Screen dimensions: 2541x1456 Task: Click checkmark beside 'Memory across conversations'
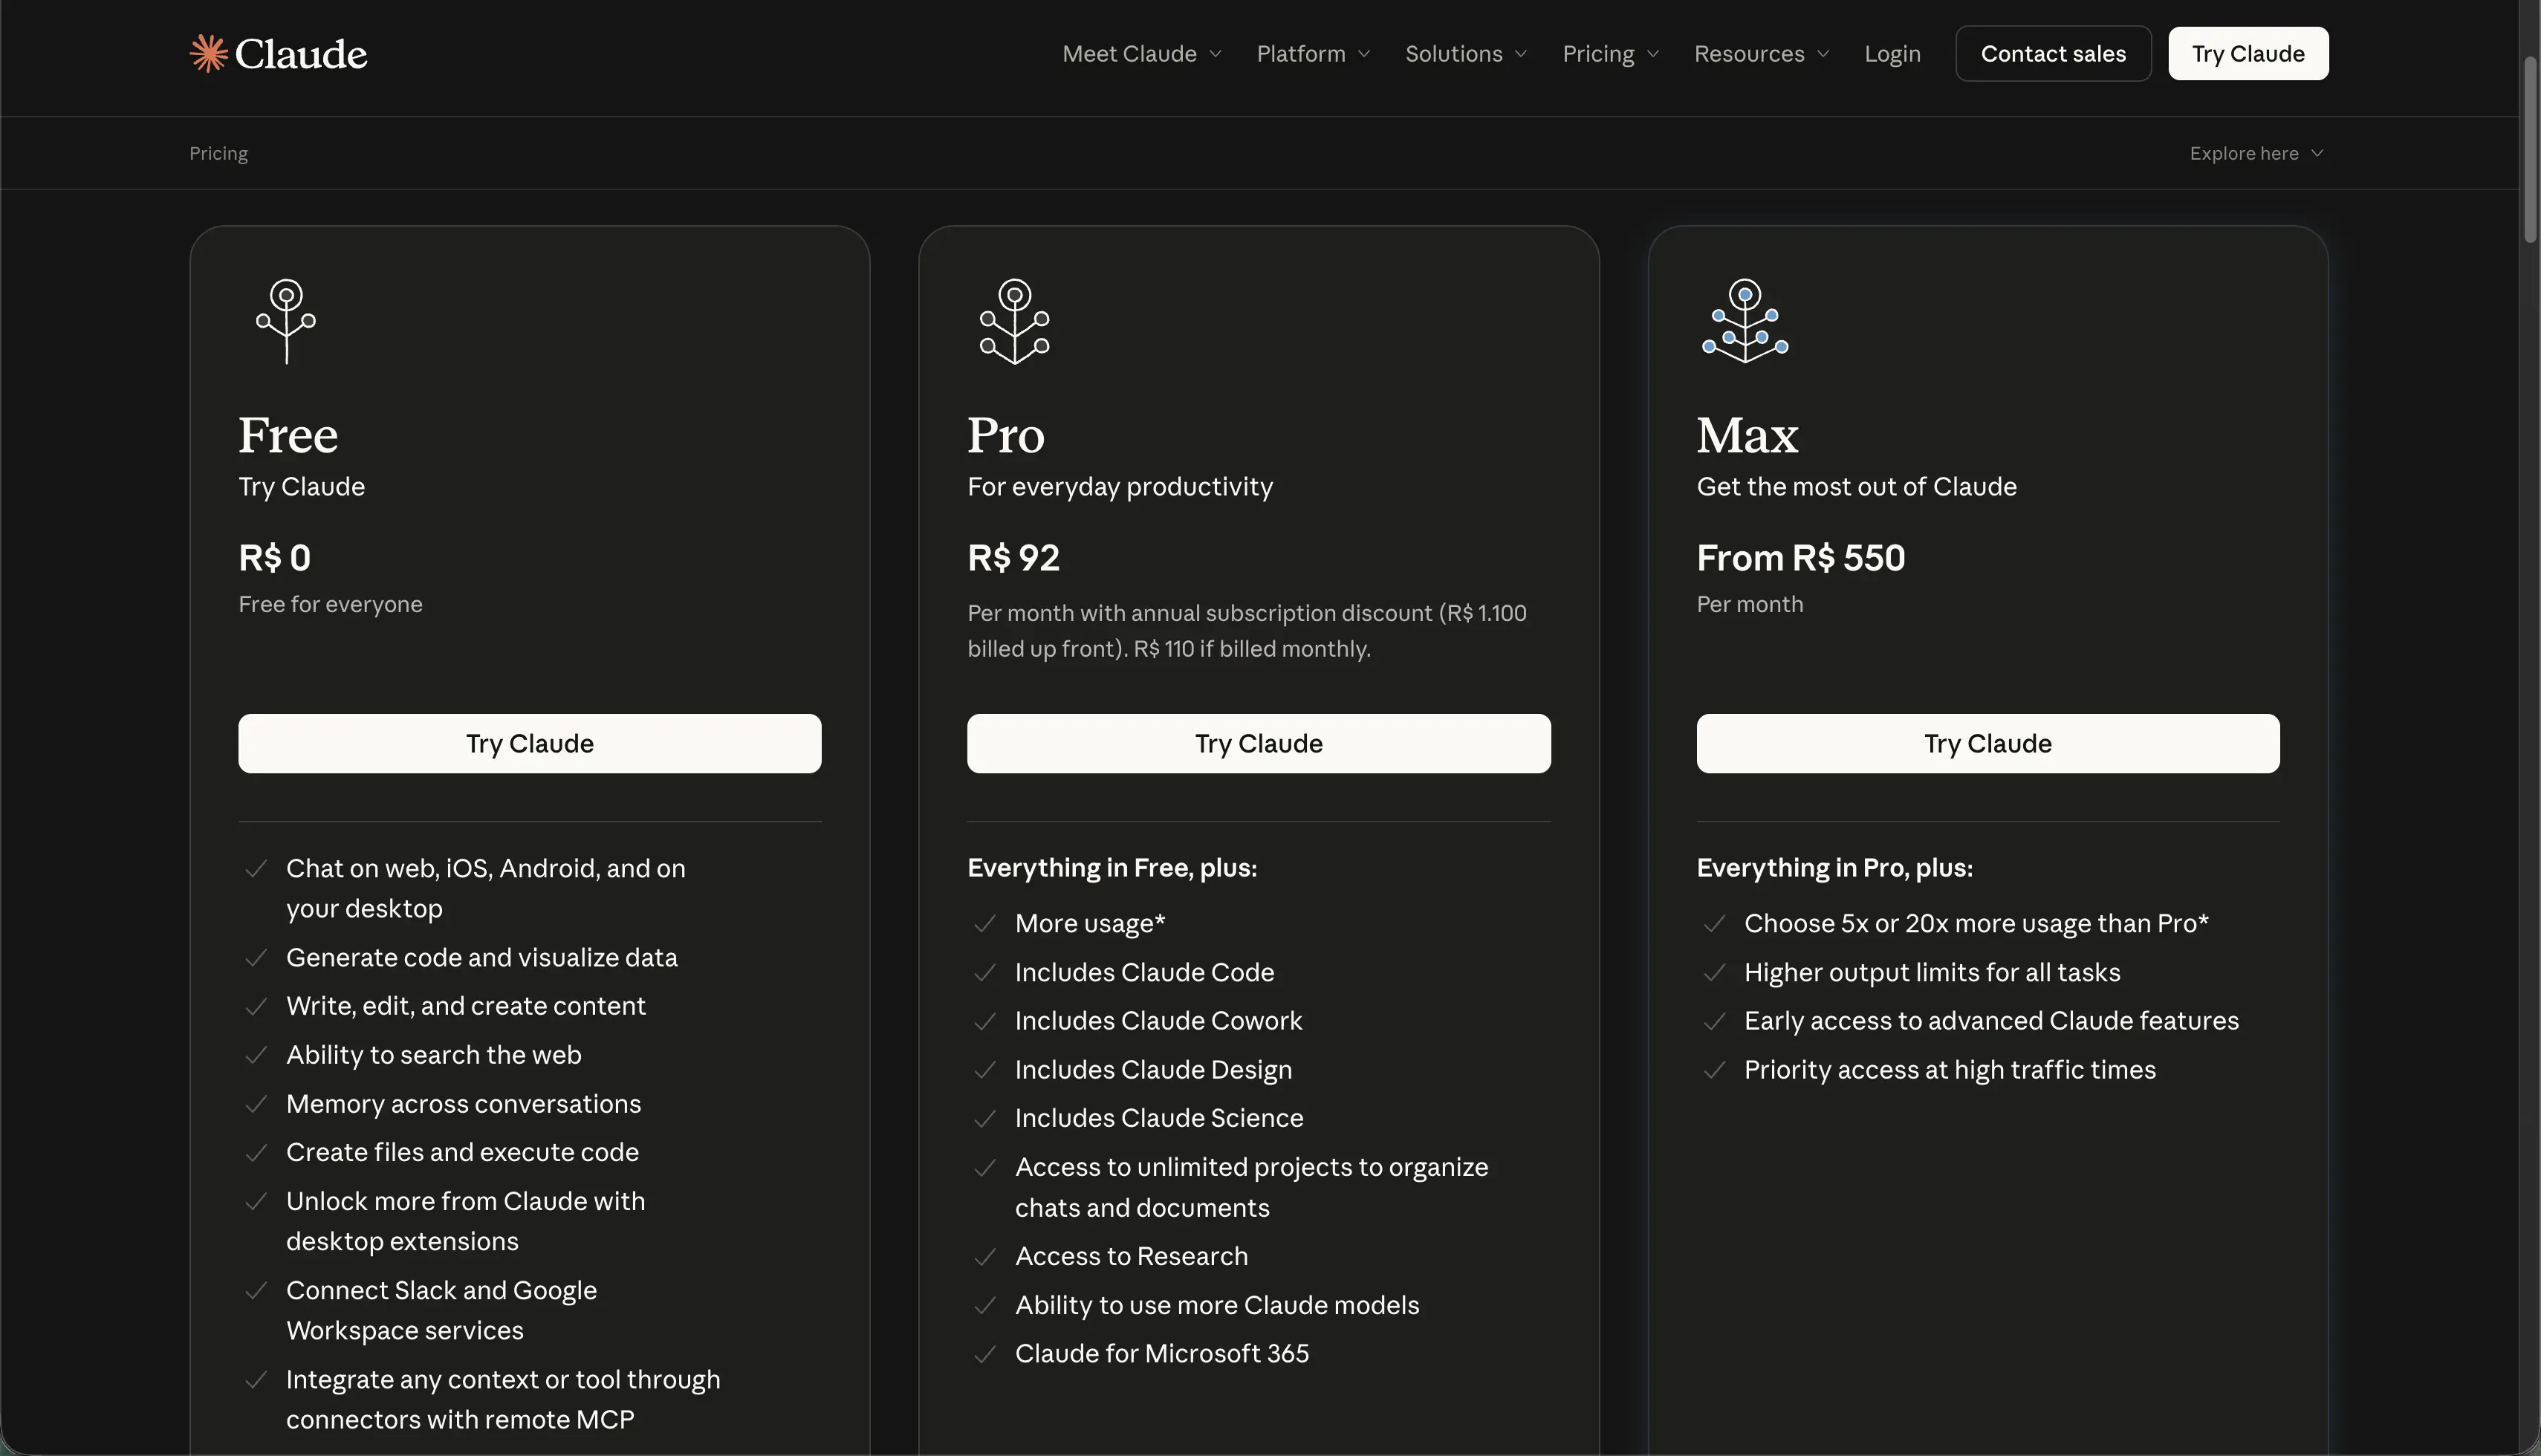pos(256,1104)
